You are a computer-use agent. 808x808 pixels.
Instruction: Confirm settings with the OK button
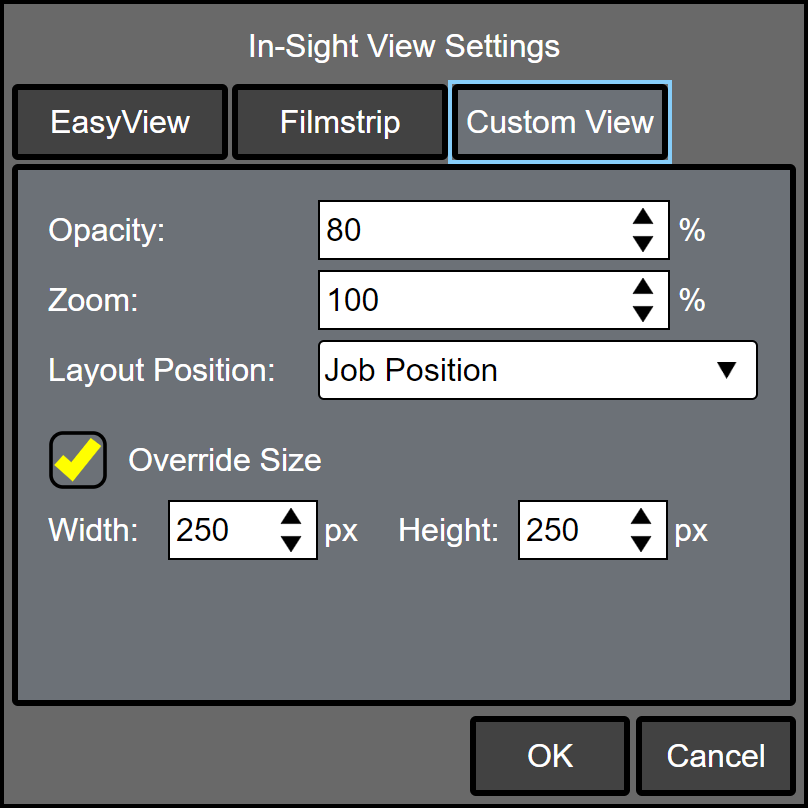pos(550,756)
